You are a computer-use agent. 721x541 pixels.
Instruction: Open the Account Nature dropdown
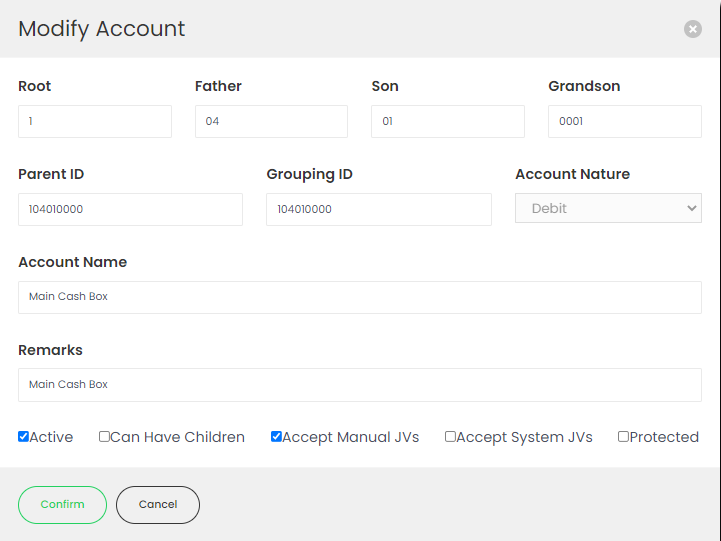pyautogui.click(x=608, y=208)
